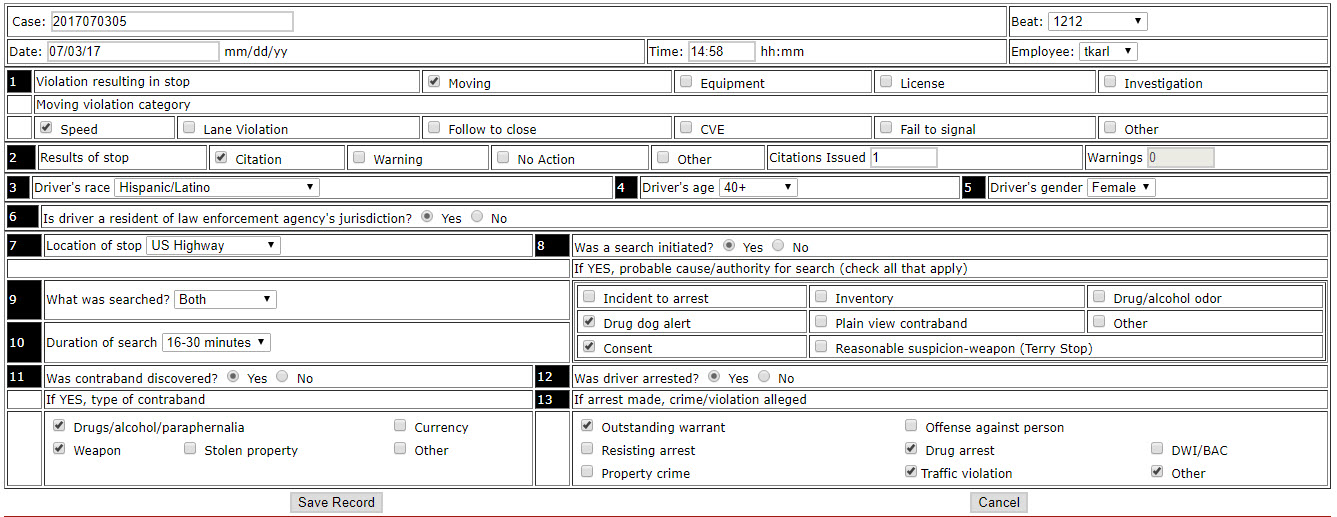Tick the Warning result checkbox

coord(360,158)
